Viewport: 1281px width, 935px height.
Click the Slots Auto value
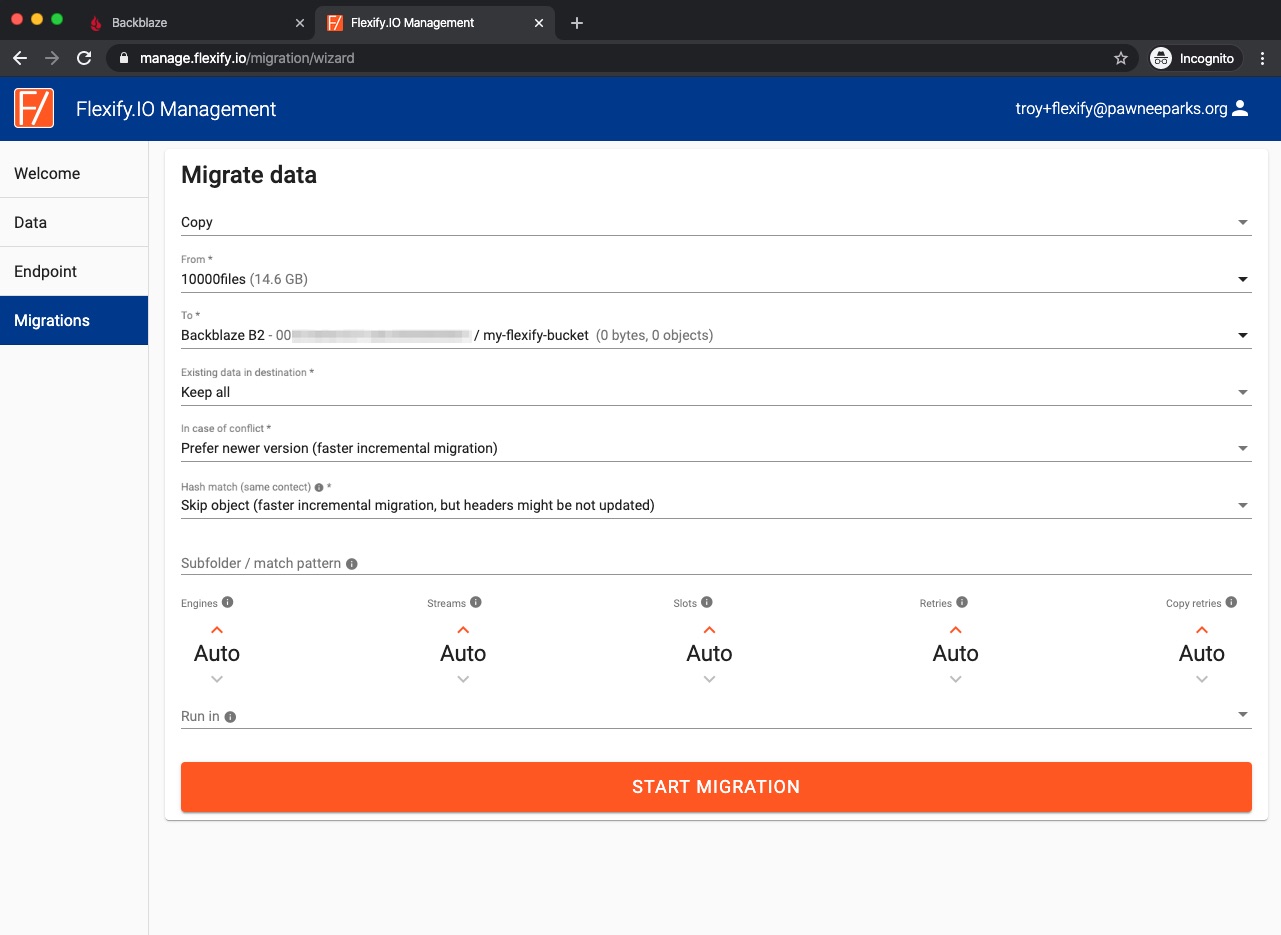(709, 653)
